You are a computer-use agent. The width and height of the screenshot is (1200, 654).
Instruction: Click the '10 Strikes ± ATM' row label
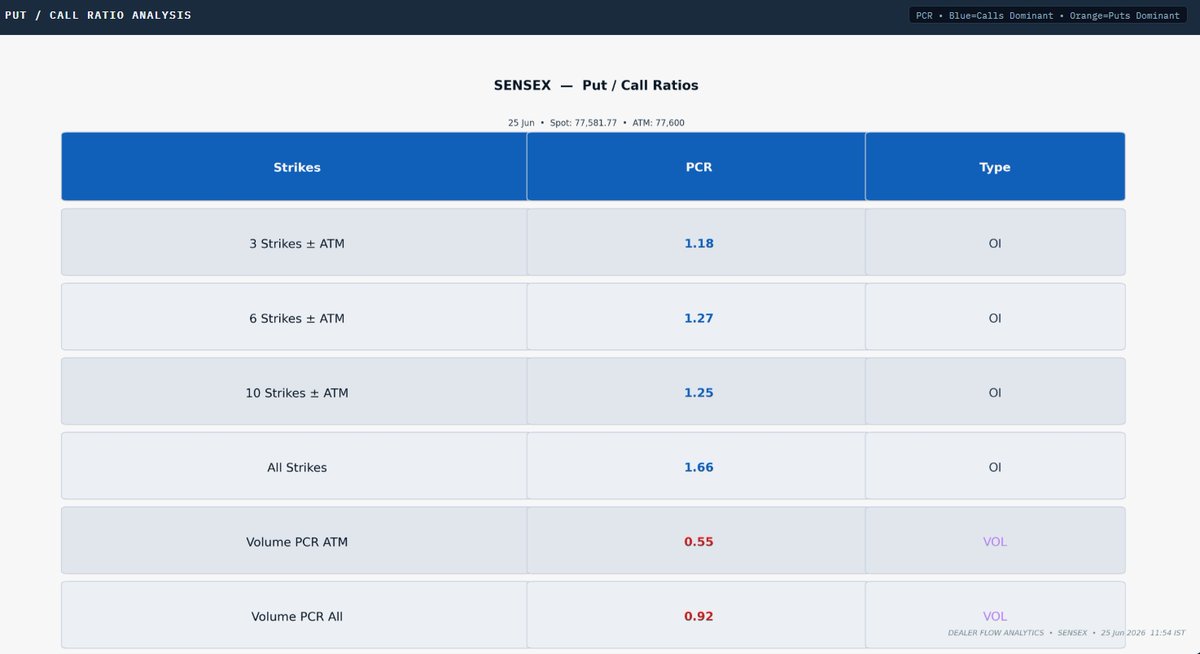coord(297,393)
